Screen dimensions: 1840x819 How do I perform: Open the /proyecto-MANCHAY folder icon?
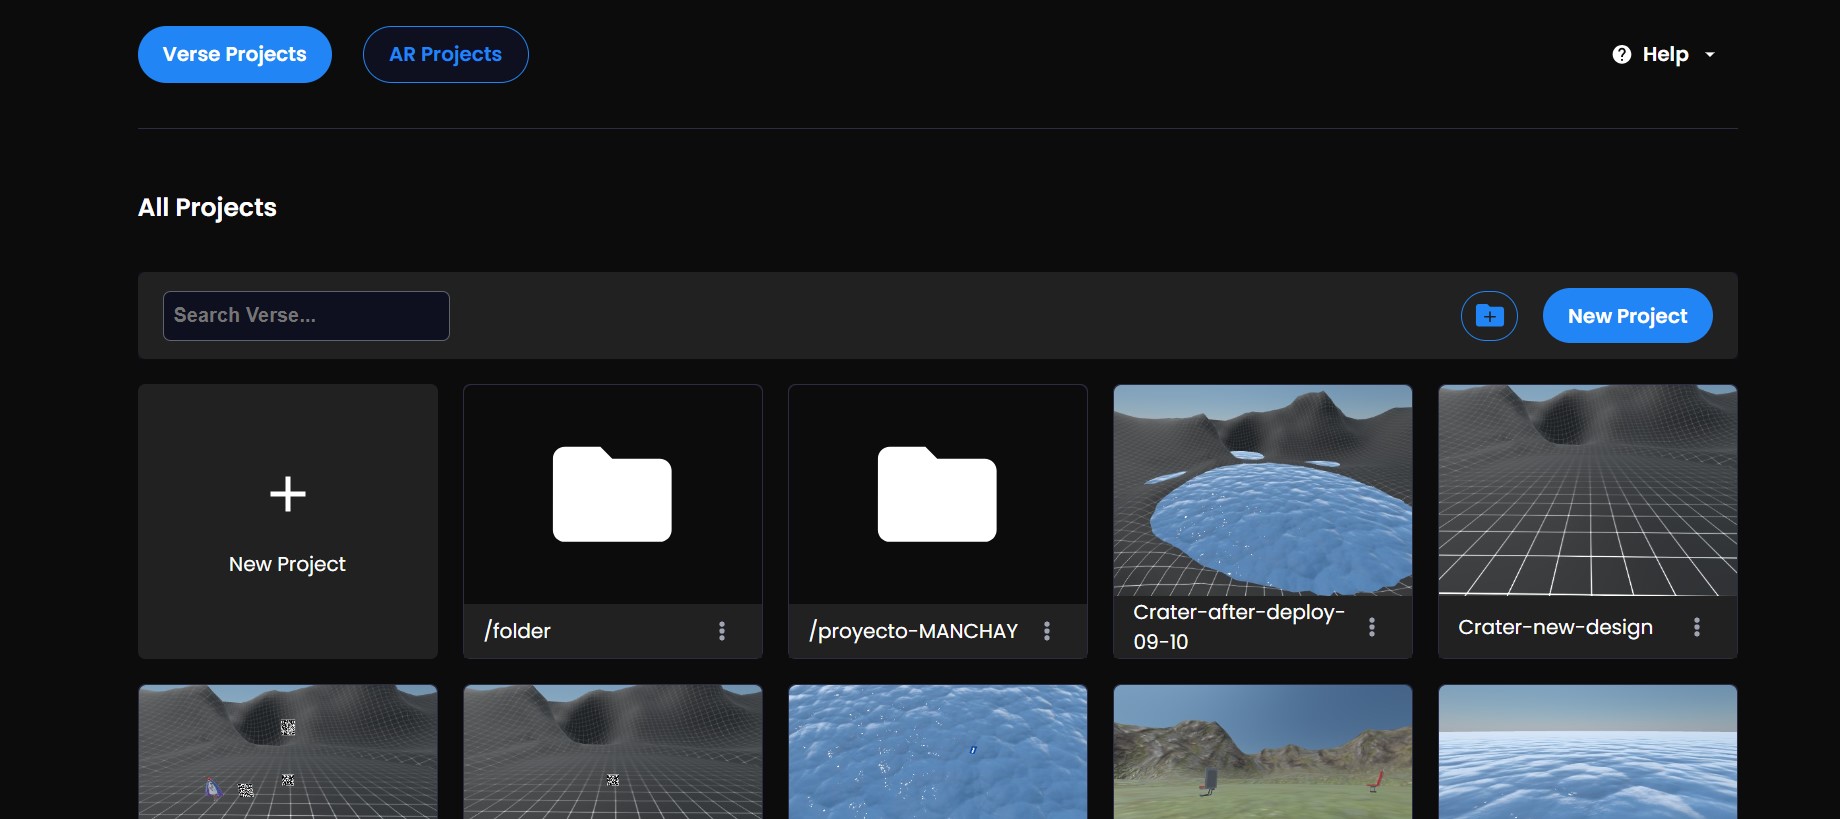tap(937, 494)
